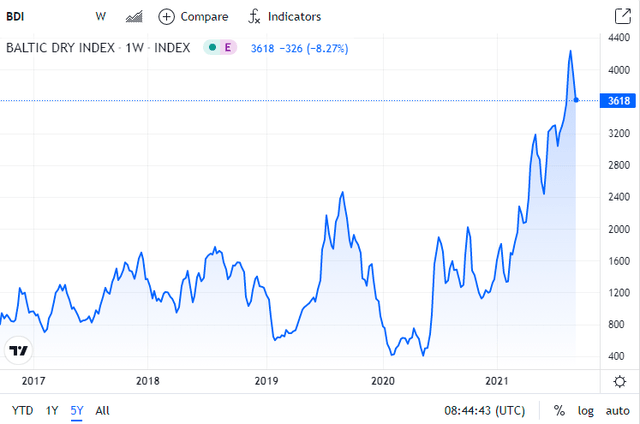Click the TradingView logo badge
Viewport: 640px width, 424px height.
18,350
